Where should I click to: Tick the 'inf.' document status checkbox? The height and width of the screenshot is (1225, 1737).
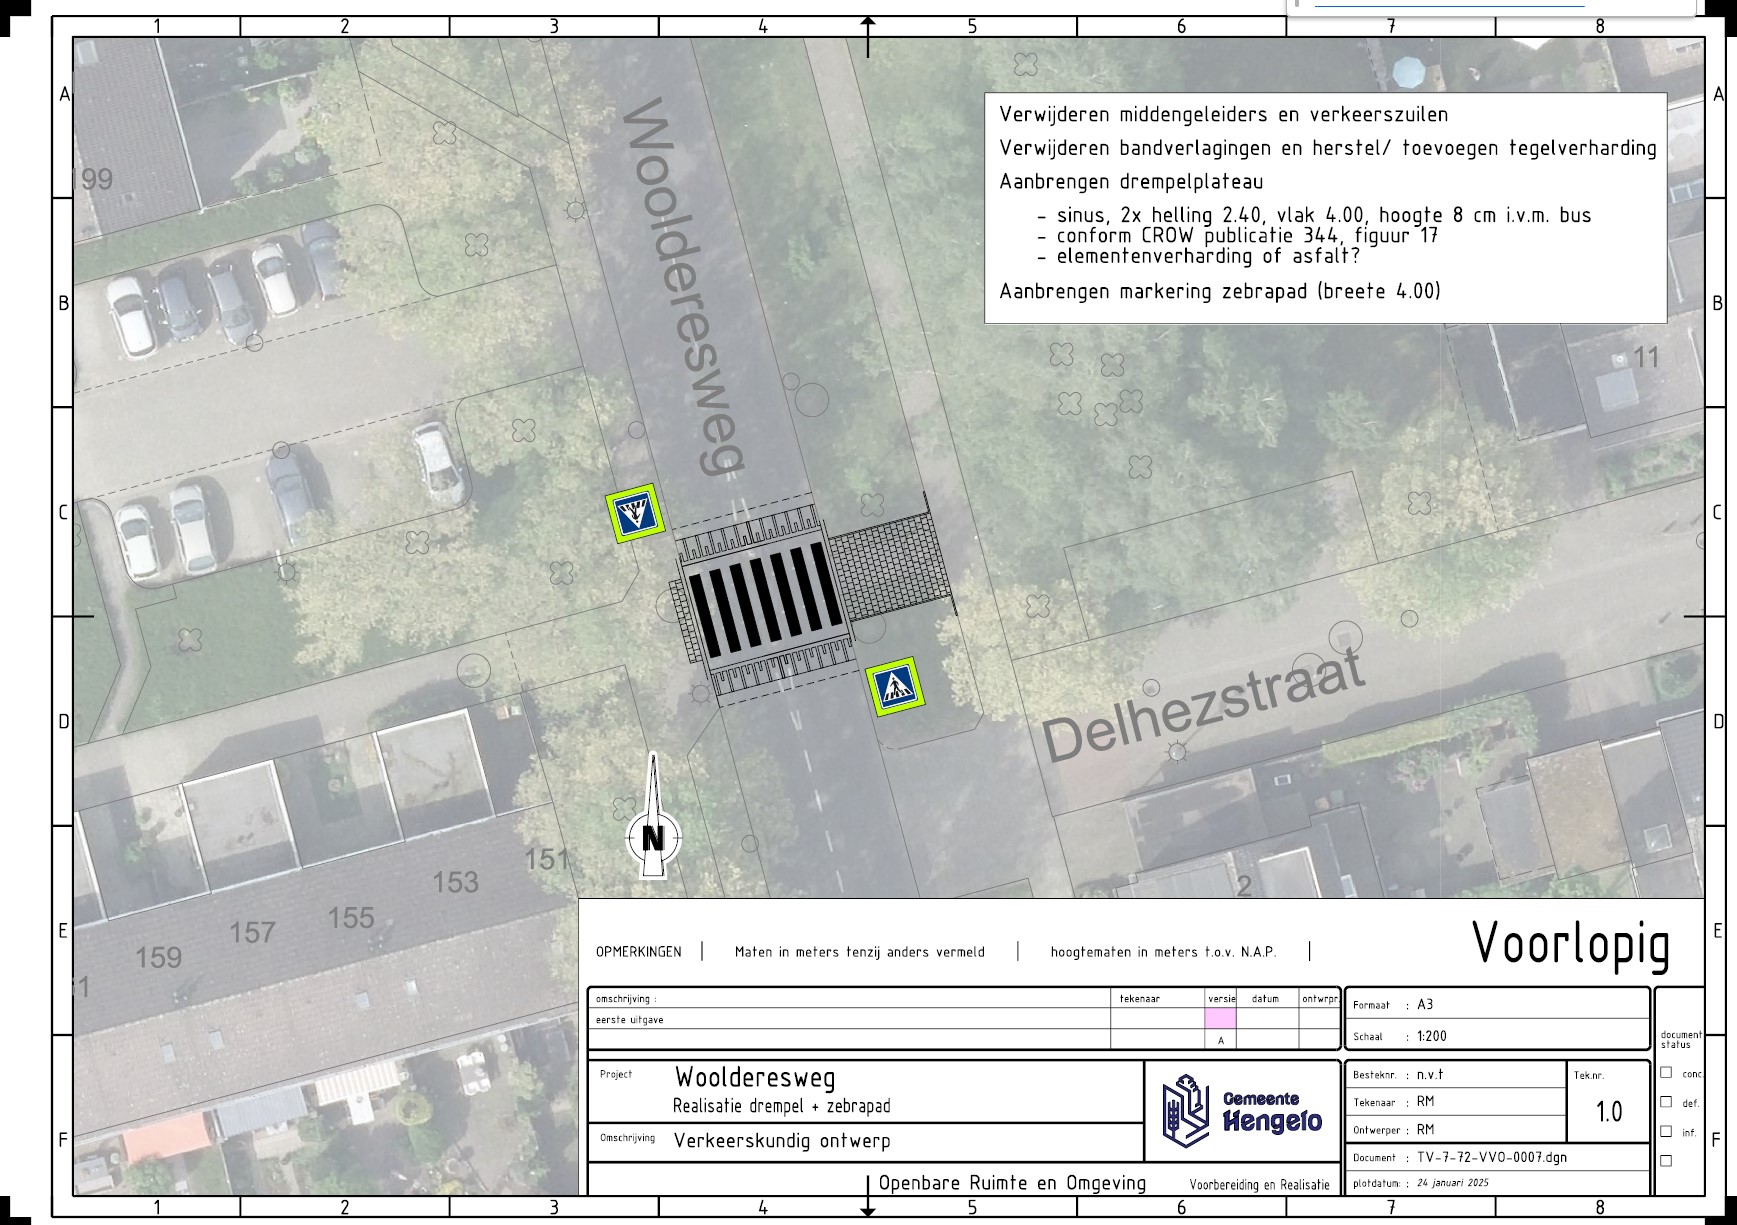click(x=1666, y=1132)
